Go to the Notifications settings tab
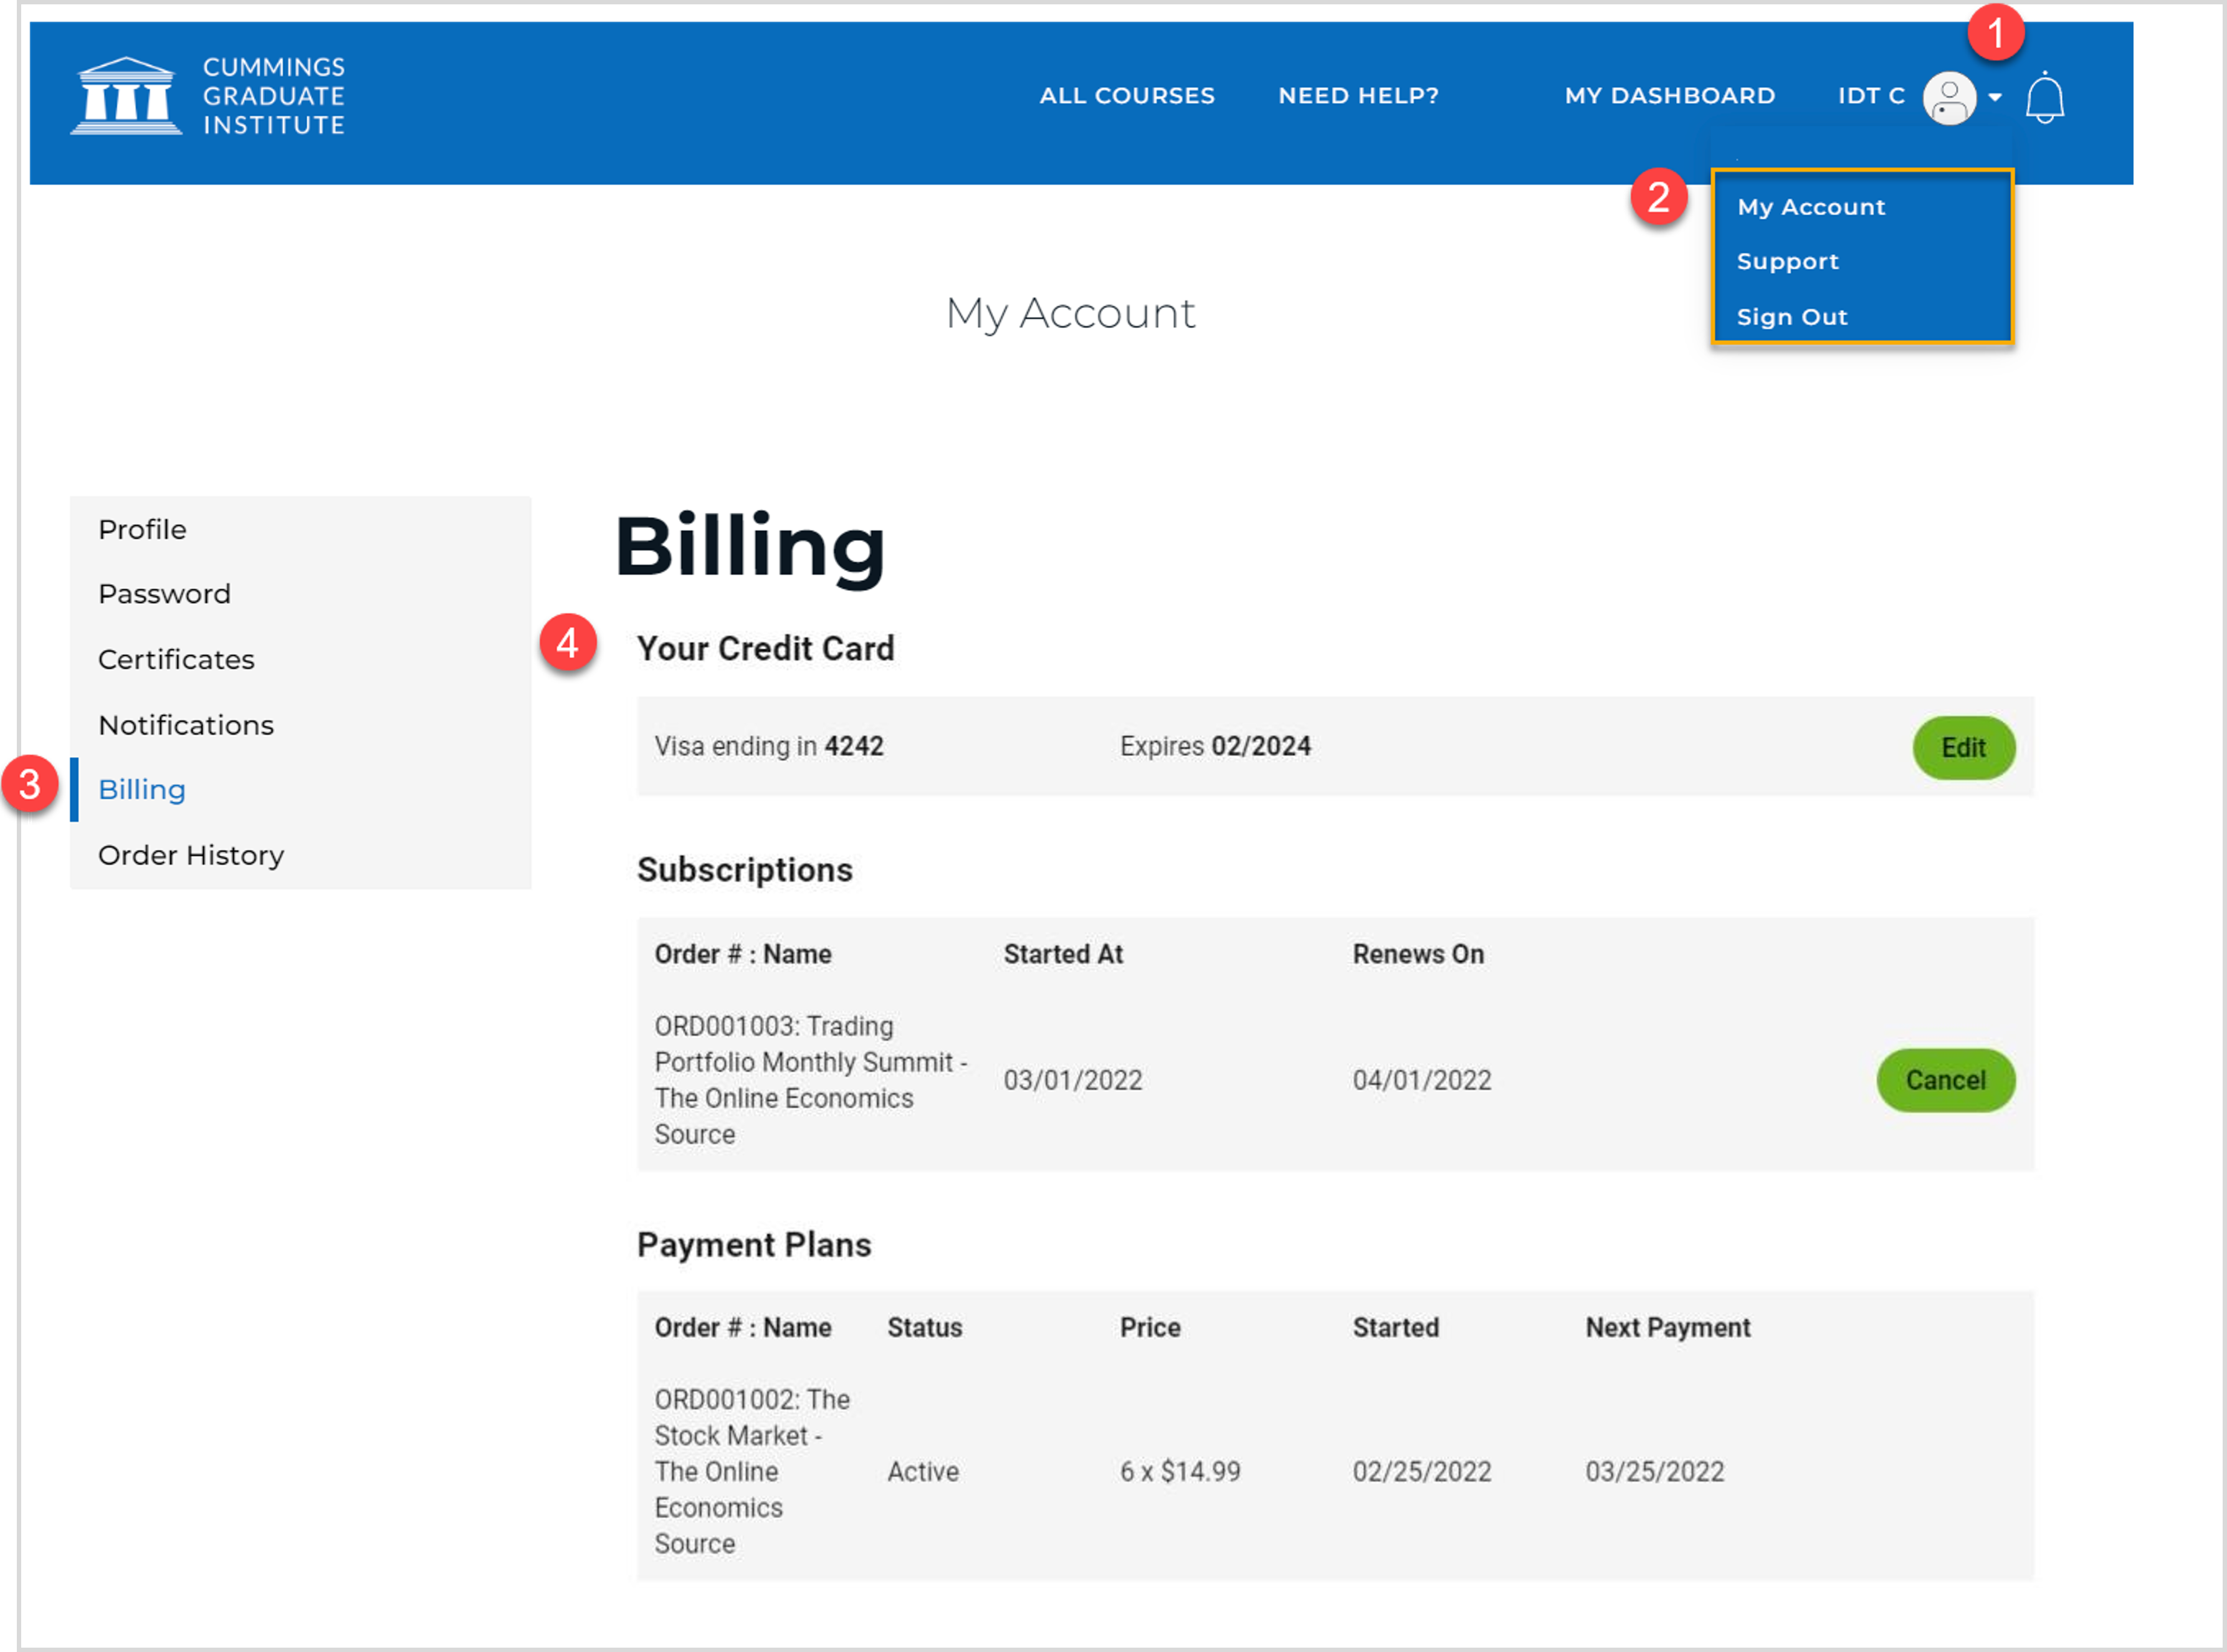This screenshot has width=2227, height=1652. pos(186,725)
